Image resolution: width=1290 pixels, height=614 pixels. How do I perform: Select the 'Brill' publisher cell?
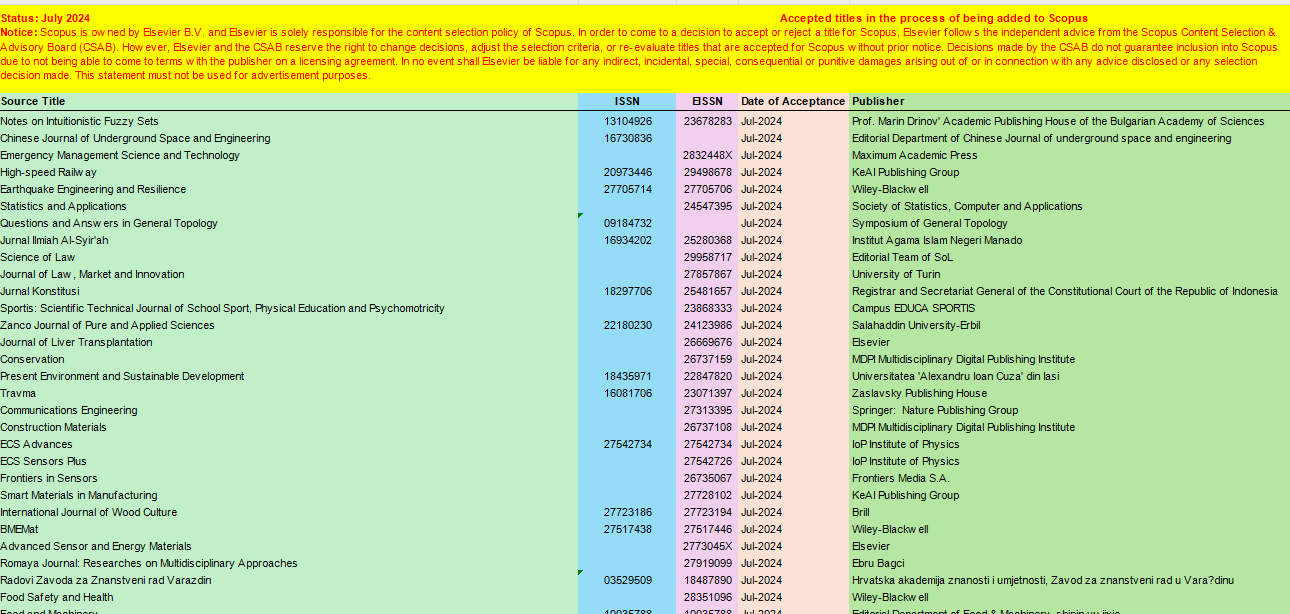pyautogui.click(x=1069, y=512)
